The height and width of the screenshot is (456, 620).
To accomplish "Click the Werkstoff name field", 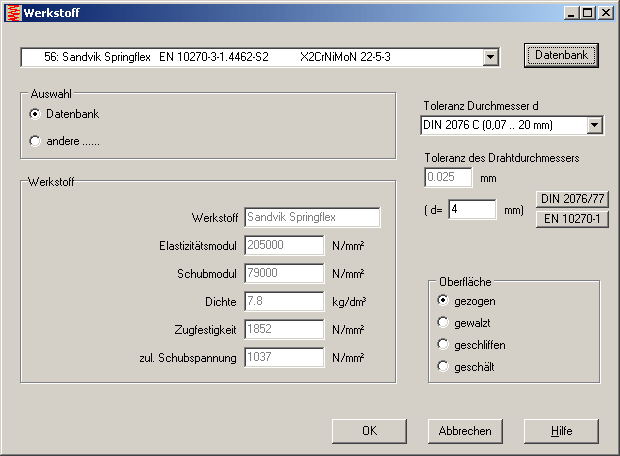I will click(312, 217).
